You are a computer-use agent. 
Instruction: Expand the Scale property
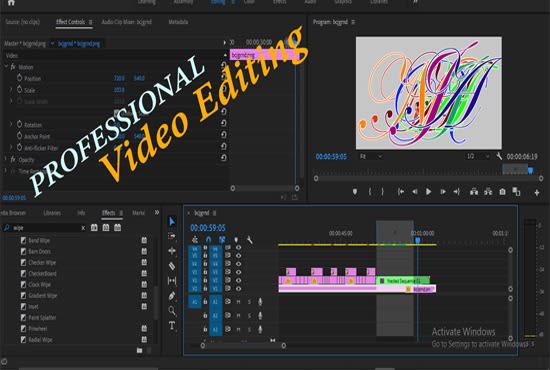(11, 90)
